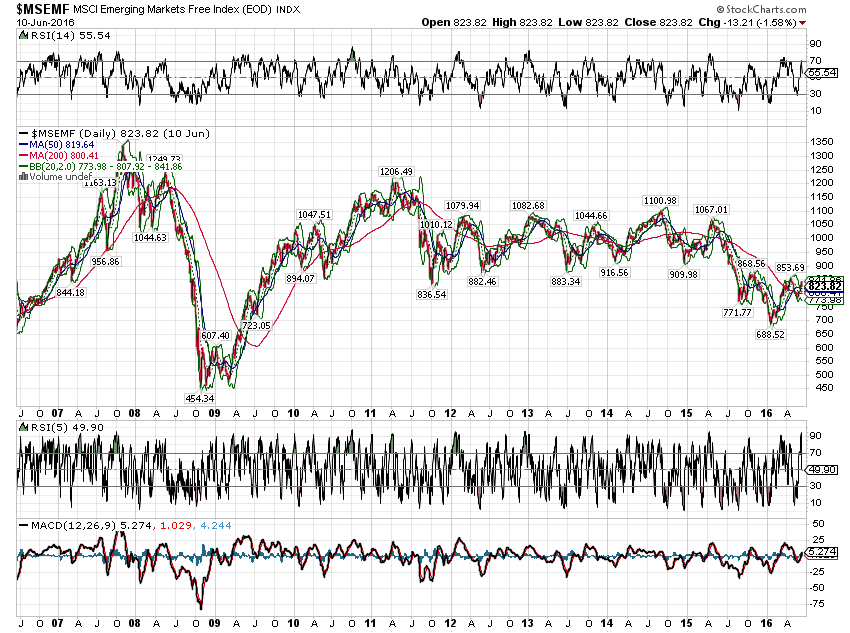Viewport: 850px width, 633px height.
Task: Click the RSI(5) 49.90 indicator label
Action: (x=67, y=427)
